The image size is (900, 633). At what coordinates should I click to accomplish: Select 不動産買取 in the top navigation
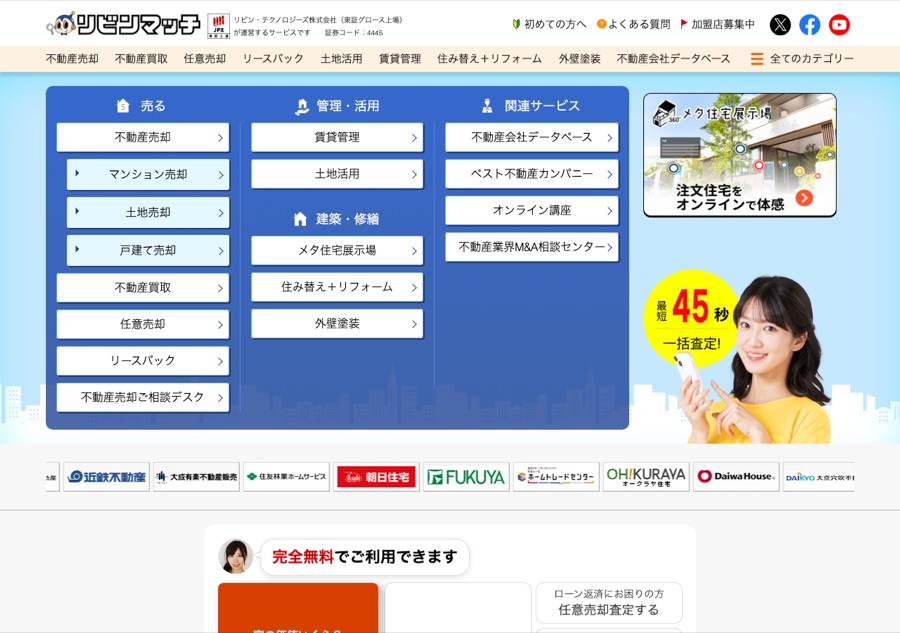point(141,59)
